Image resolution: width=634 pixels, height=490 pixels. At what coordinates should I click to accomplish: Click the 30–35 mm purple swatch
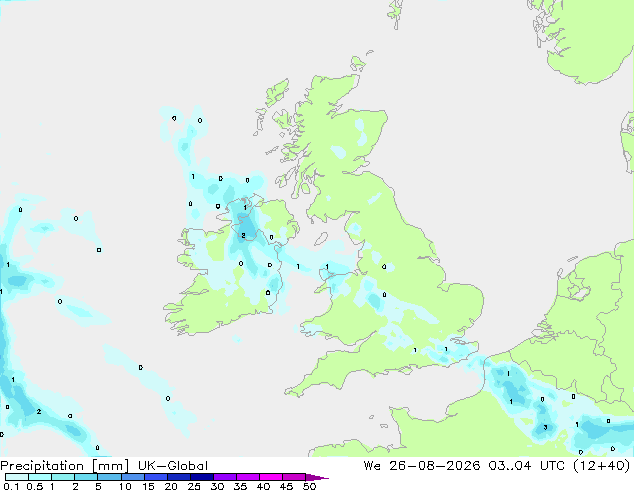(225, 477)
